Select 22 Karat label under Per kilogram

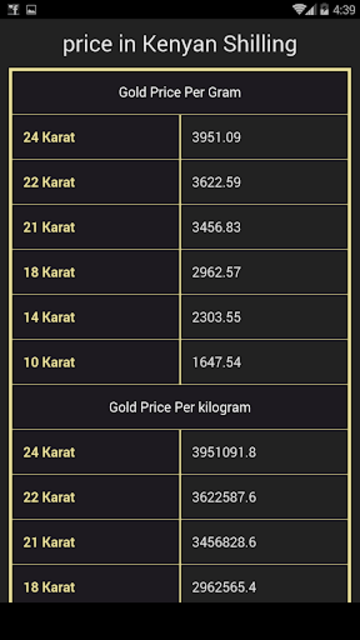(49, 498)
